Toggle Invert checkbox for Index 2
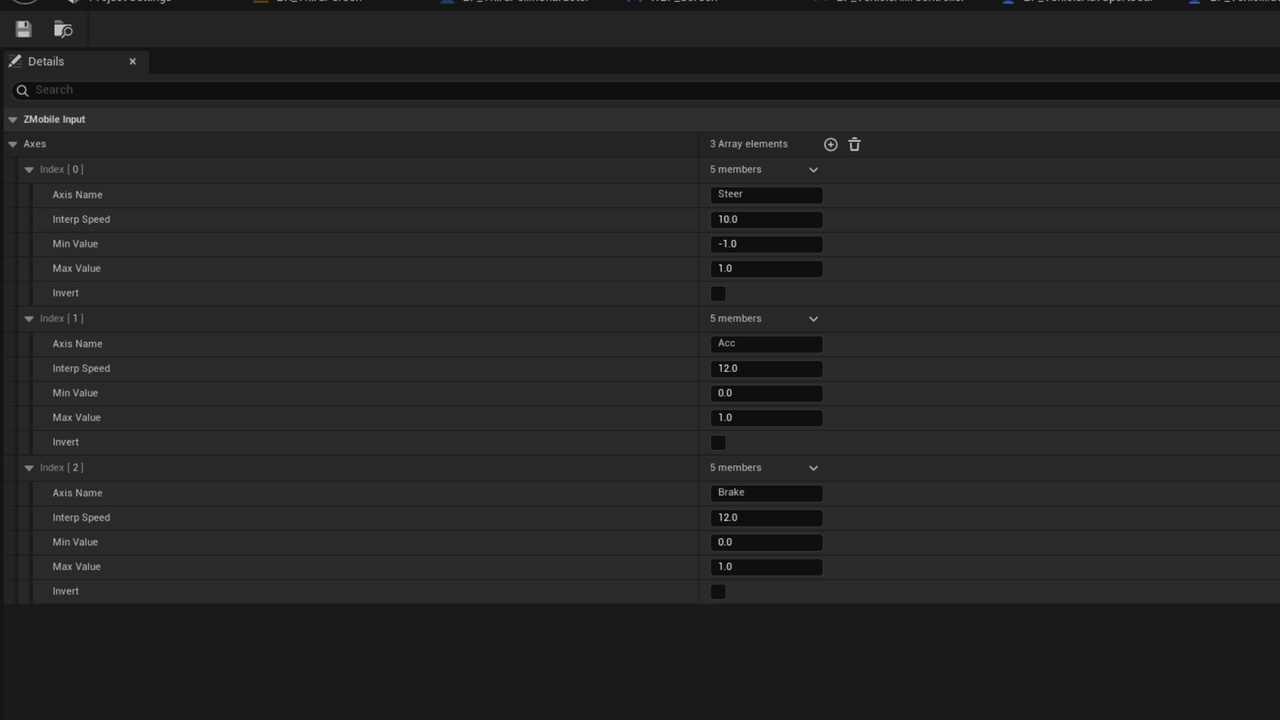This screenshot has width=1280, height=720. (x=718, y=592)
